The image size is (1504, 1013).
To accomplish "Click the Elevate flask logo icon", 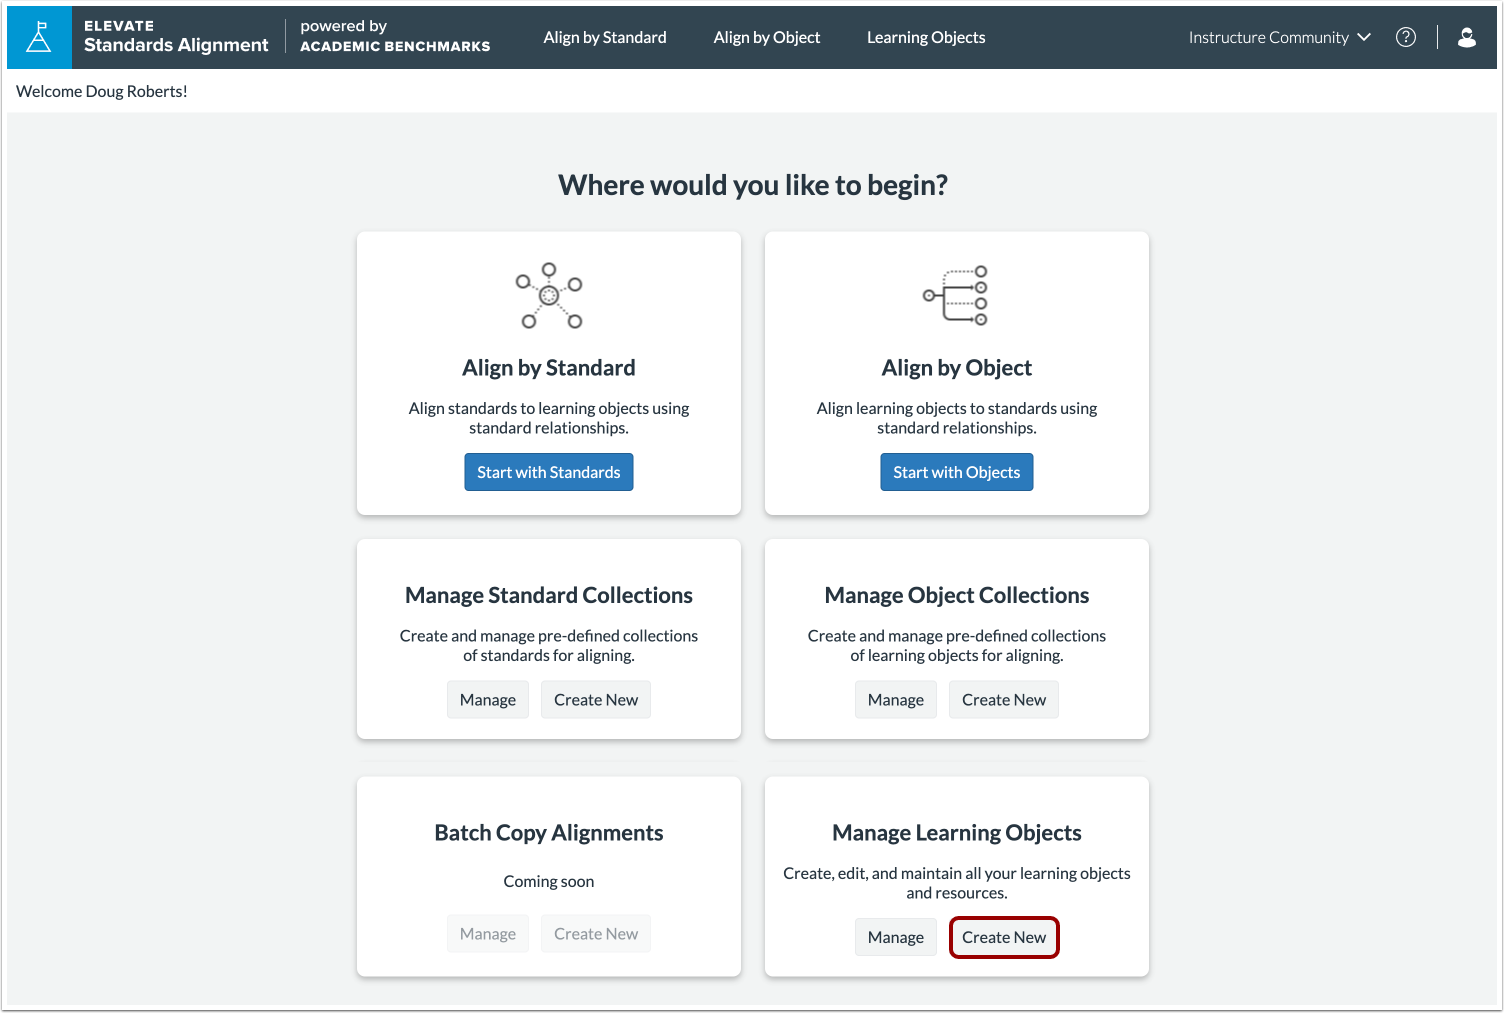I will [x=38, y=37].
